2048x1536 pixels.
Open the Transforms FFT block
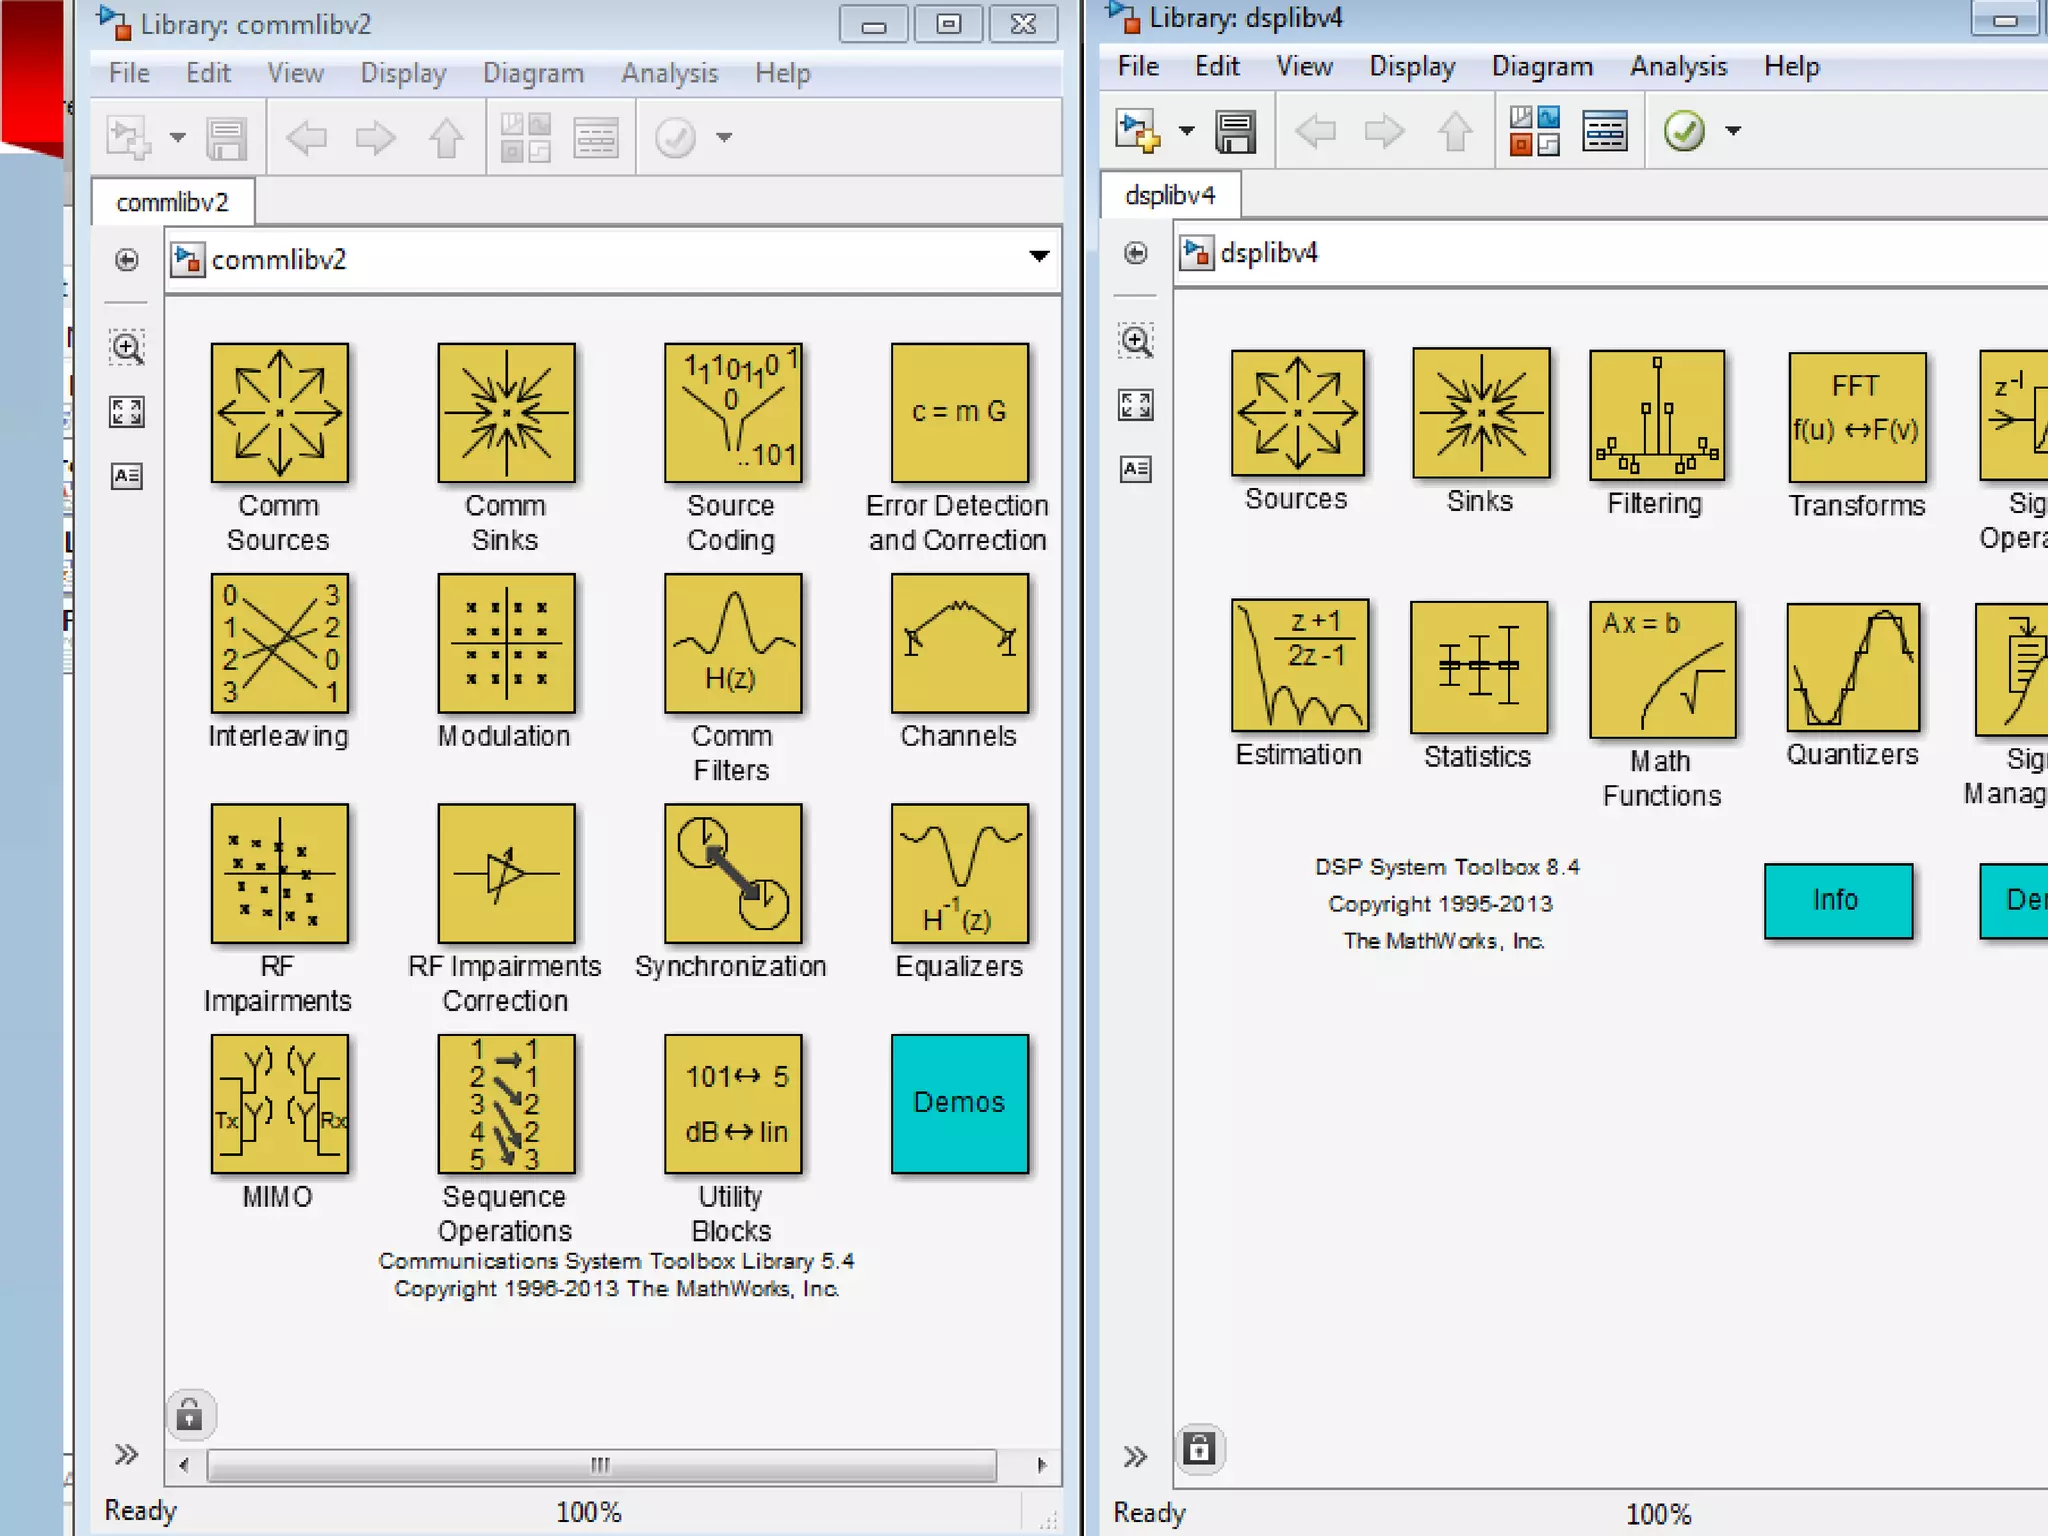click(x=1856, y=417)
